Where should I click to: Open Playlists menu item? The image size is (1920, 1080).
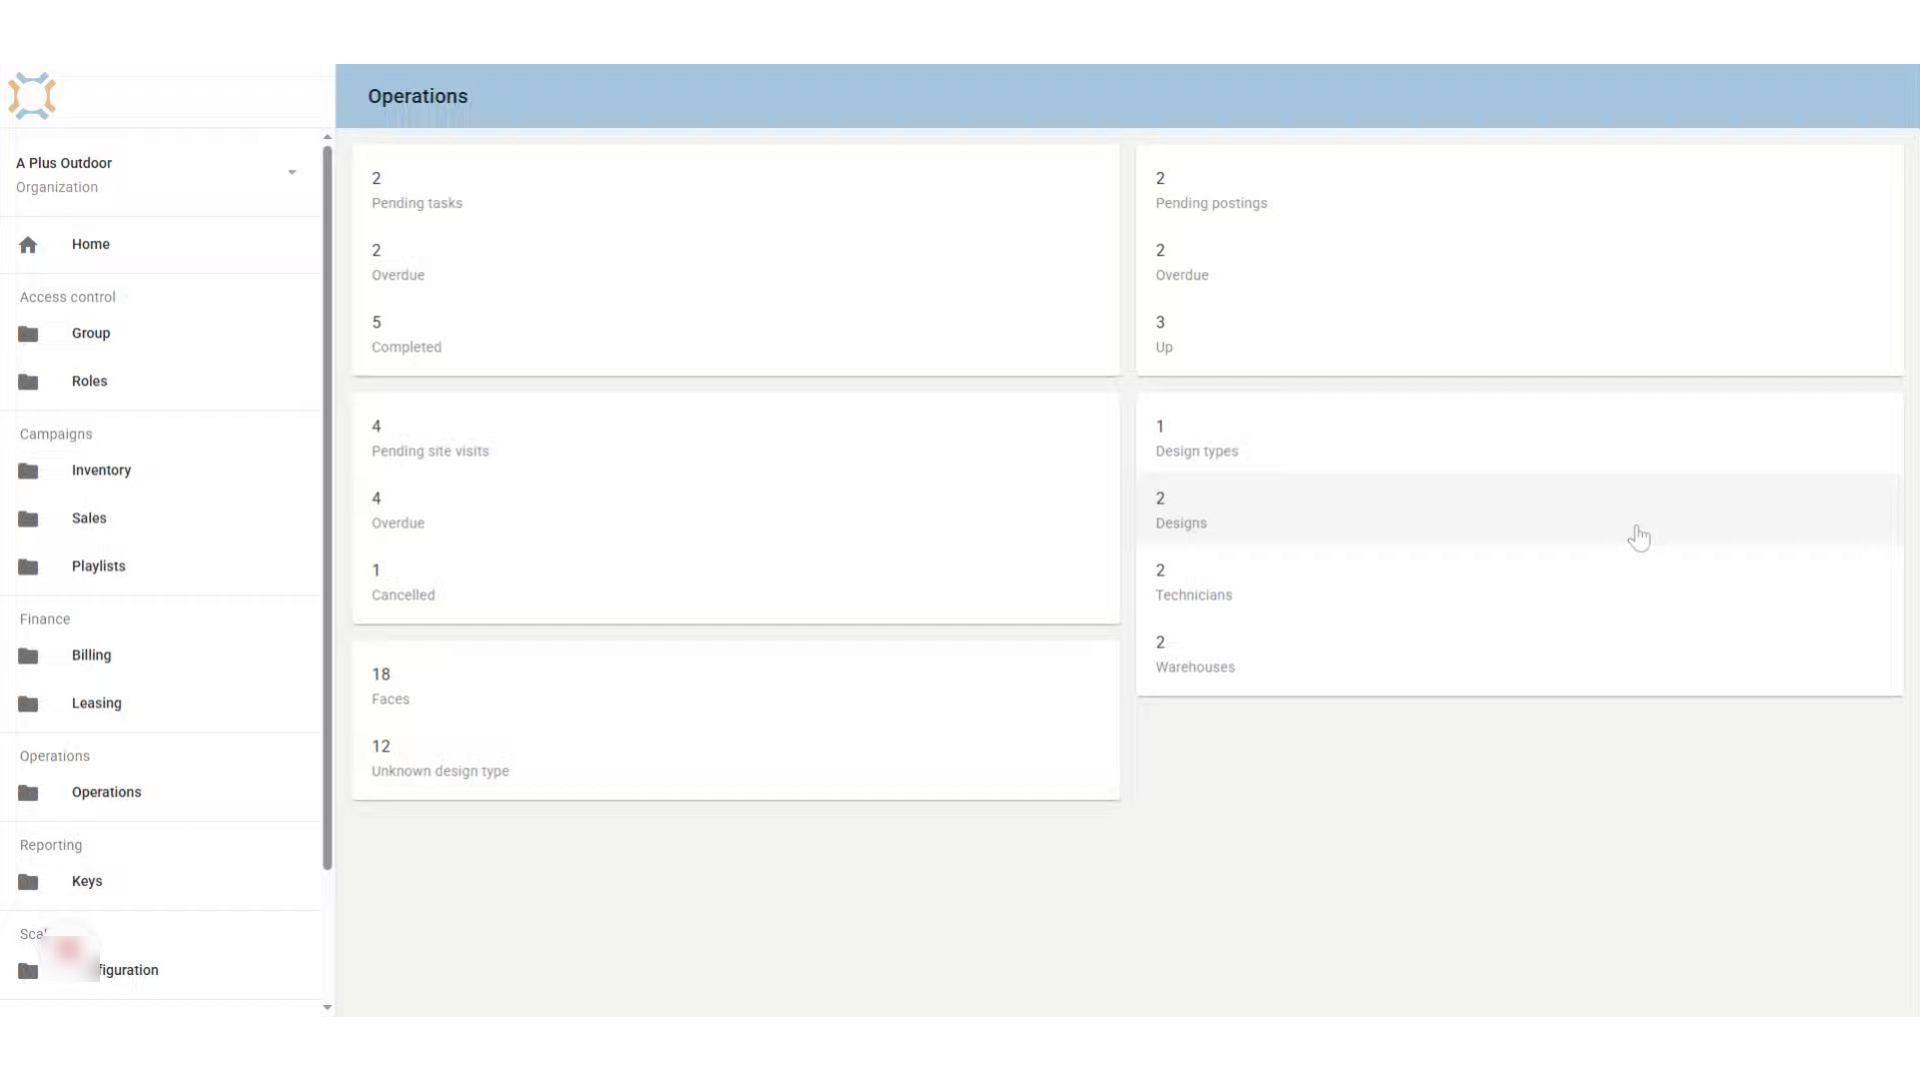(160, 567)
